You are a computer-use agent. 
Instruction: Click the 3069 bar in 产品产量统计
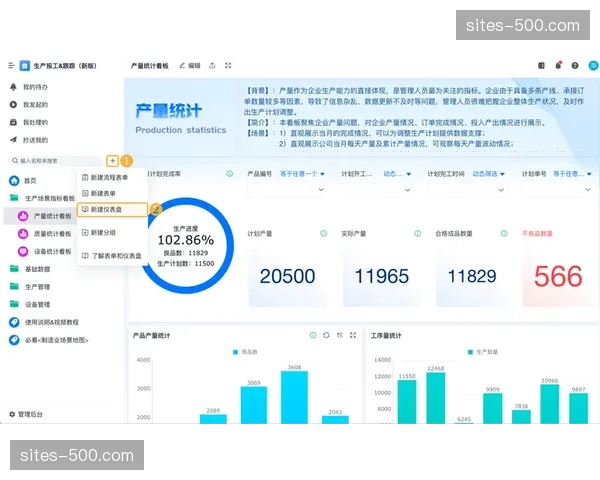[254, 405]
